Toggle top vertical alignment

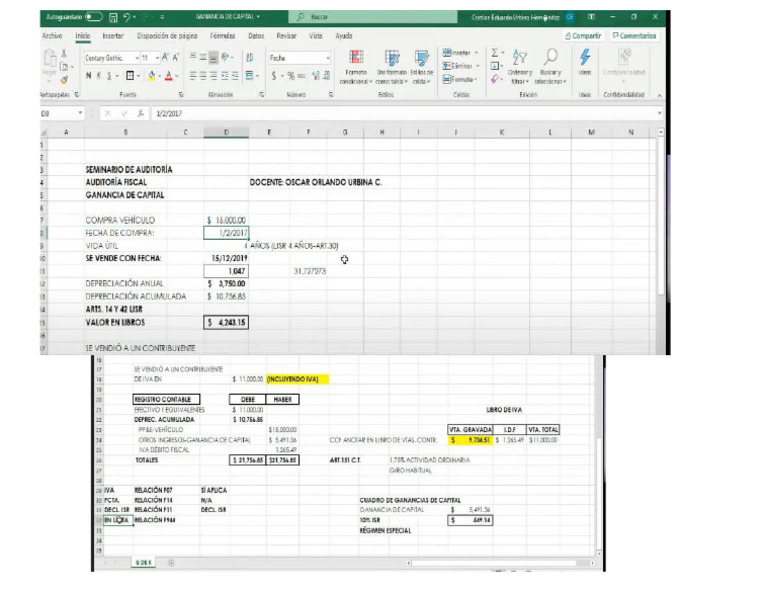192,57
